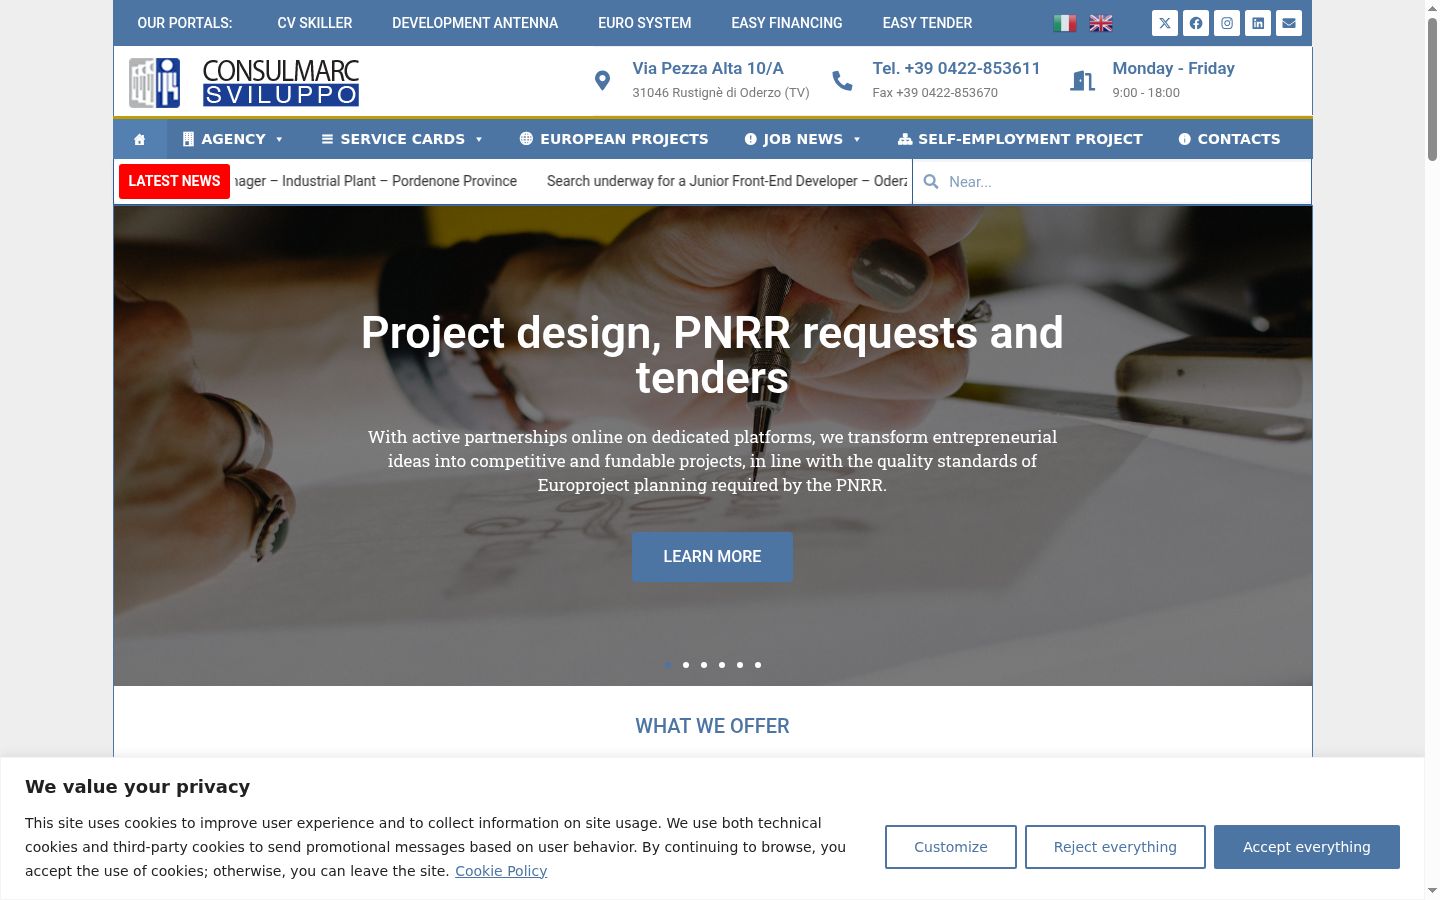Click the Via Pezza Alta 10/A address
The width and height of the screenshot is (1440, 900).
coord(708,68)
